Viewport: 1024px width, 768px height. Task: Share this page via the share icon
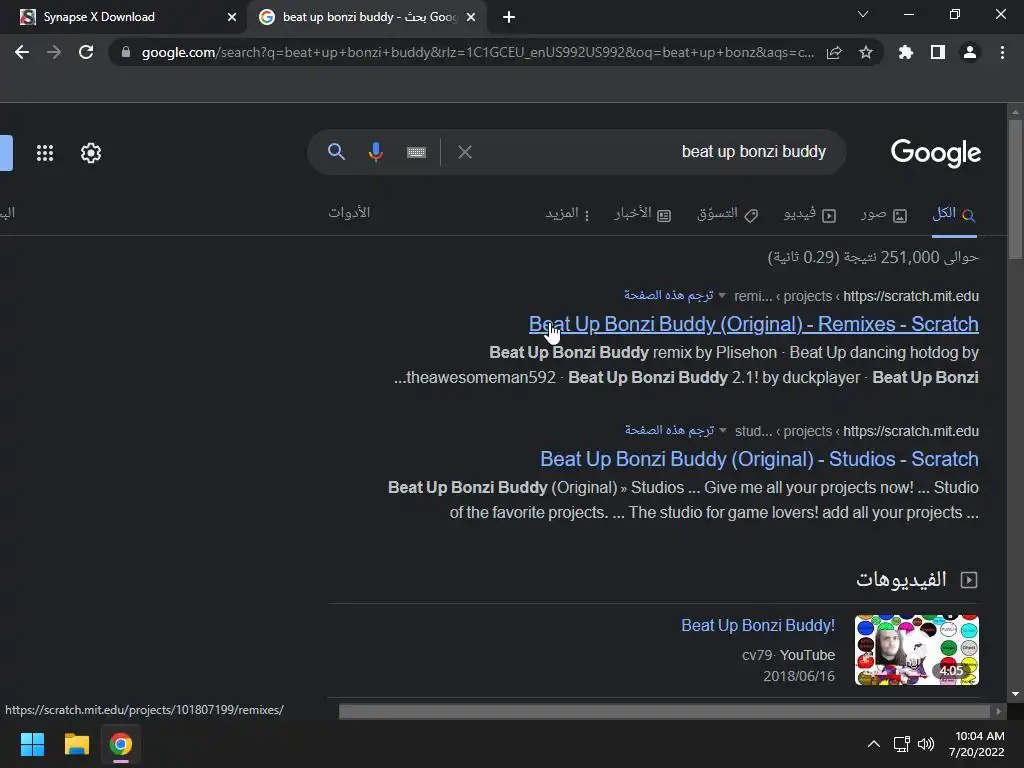(834, 53)
